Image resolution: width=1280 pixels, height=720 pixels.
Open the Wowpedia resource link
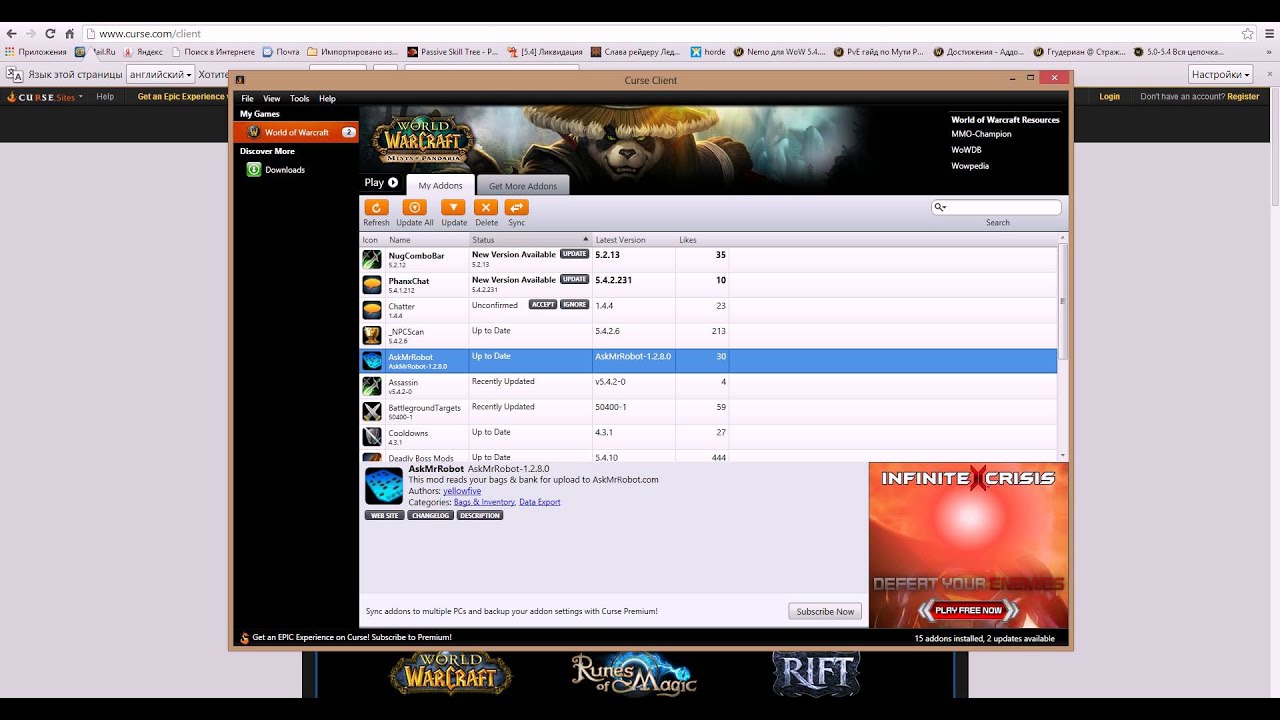coord(970,166)
